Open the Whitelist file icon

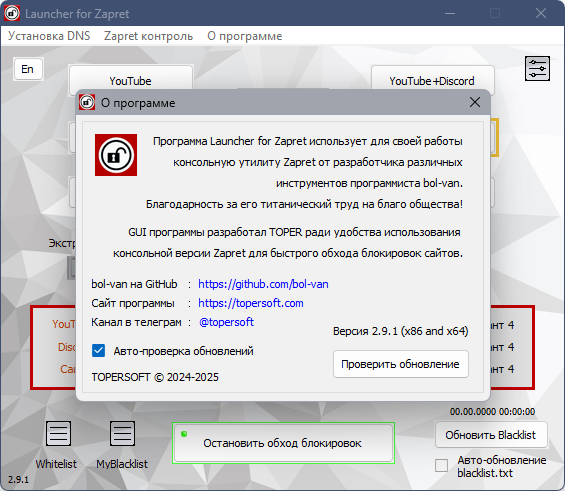58,434
